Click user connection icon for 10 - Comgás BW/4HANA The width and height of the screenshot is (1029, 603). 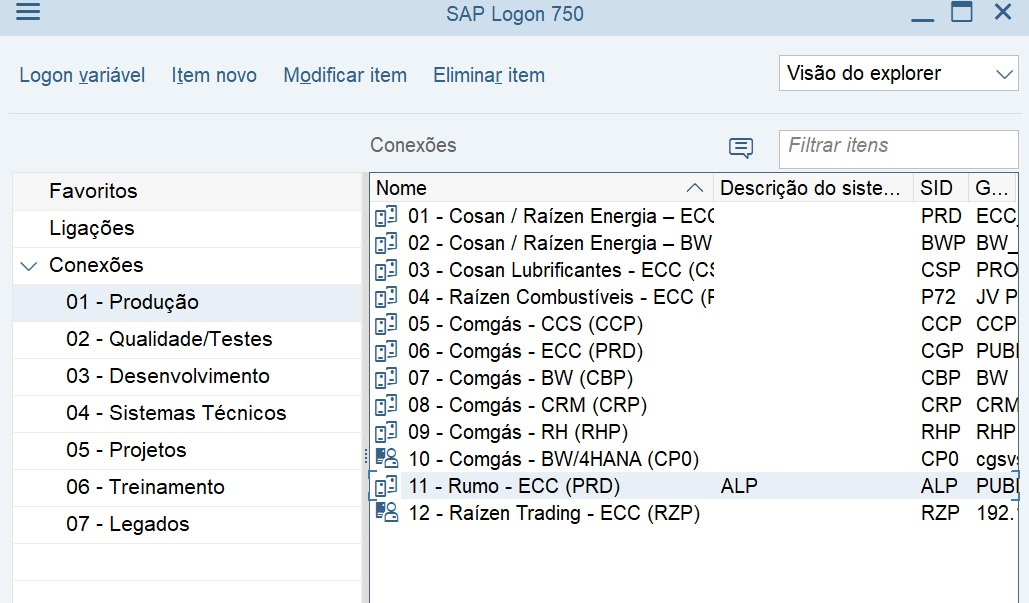pyautogui.click(x=386, y=458)
